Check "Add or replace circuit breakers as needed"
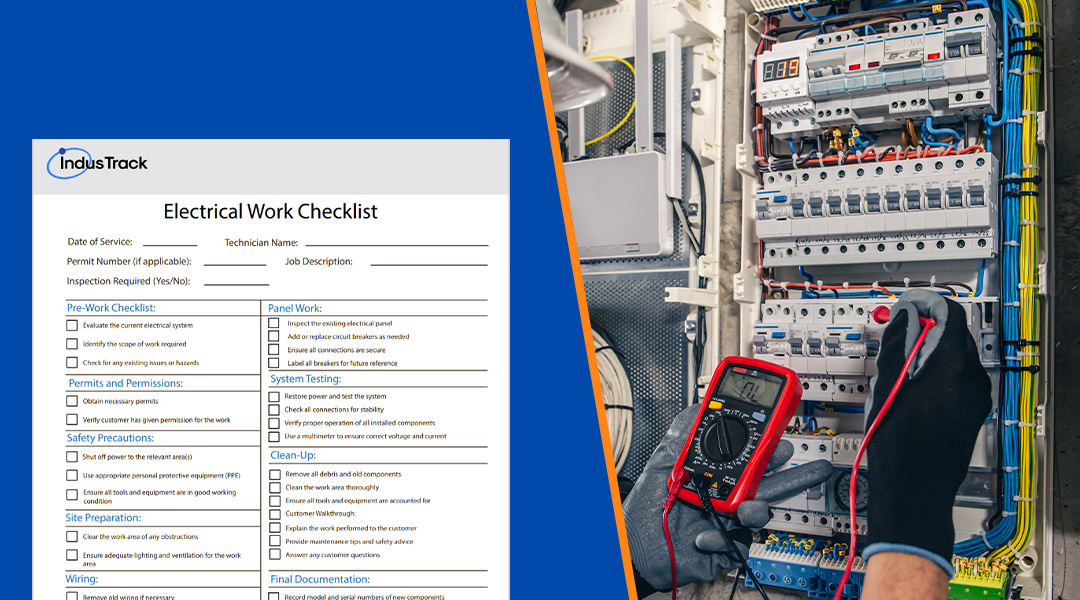 [274, 336]
